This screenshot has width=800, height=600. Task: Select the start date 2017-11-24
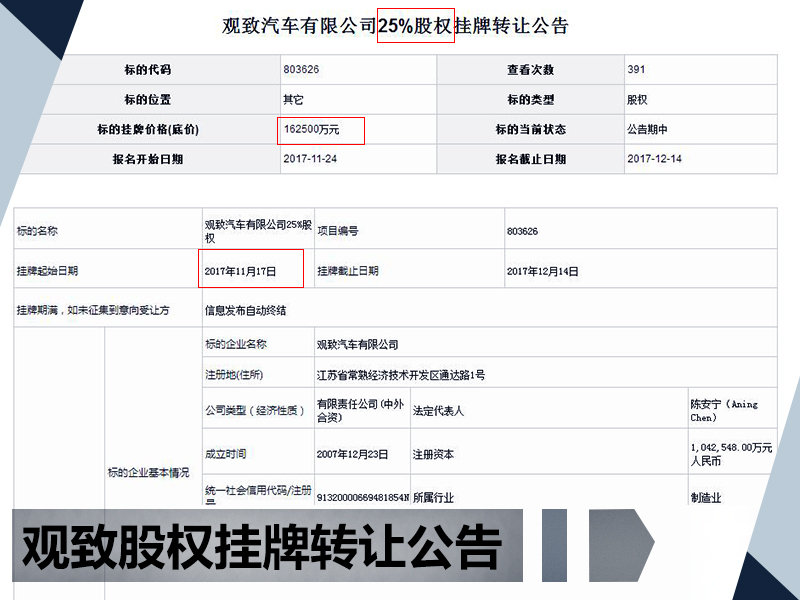pos(310,159)
